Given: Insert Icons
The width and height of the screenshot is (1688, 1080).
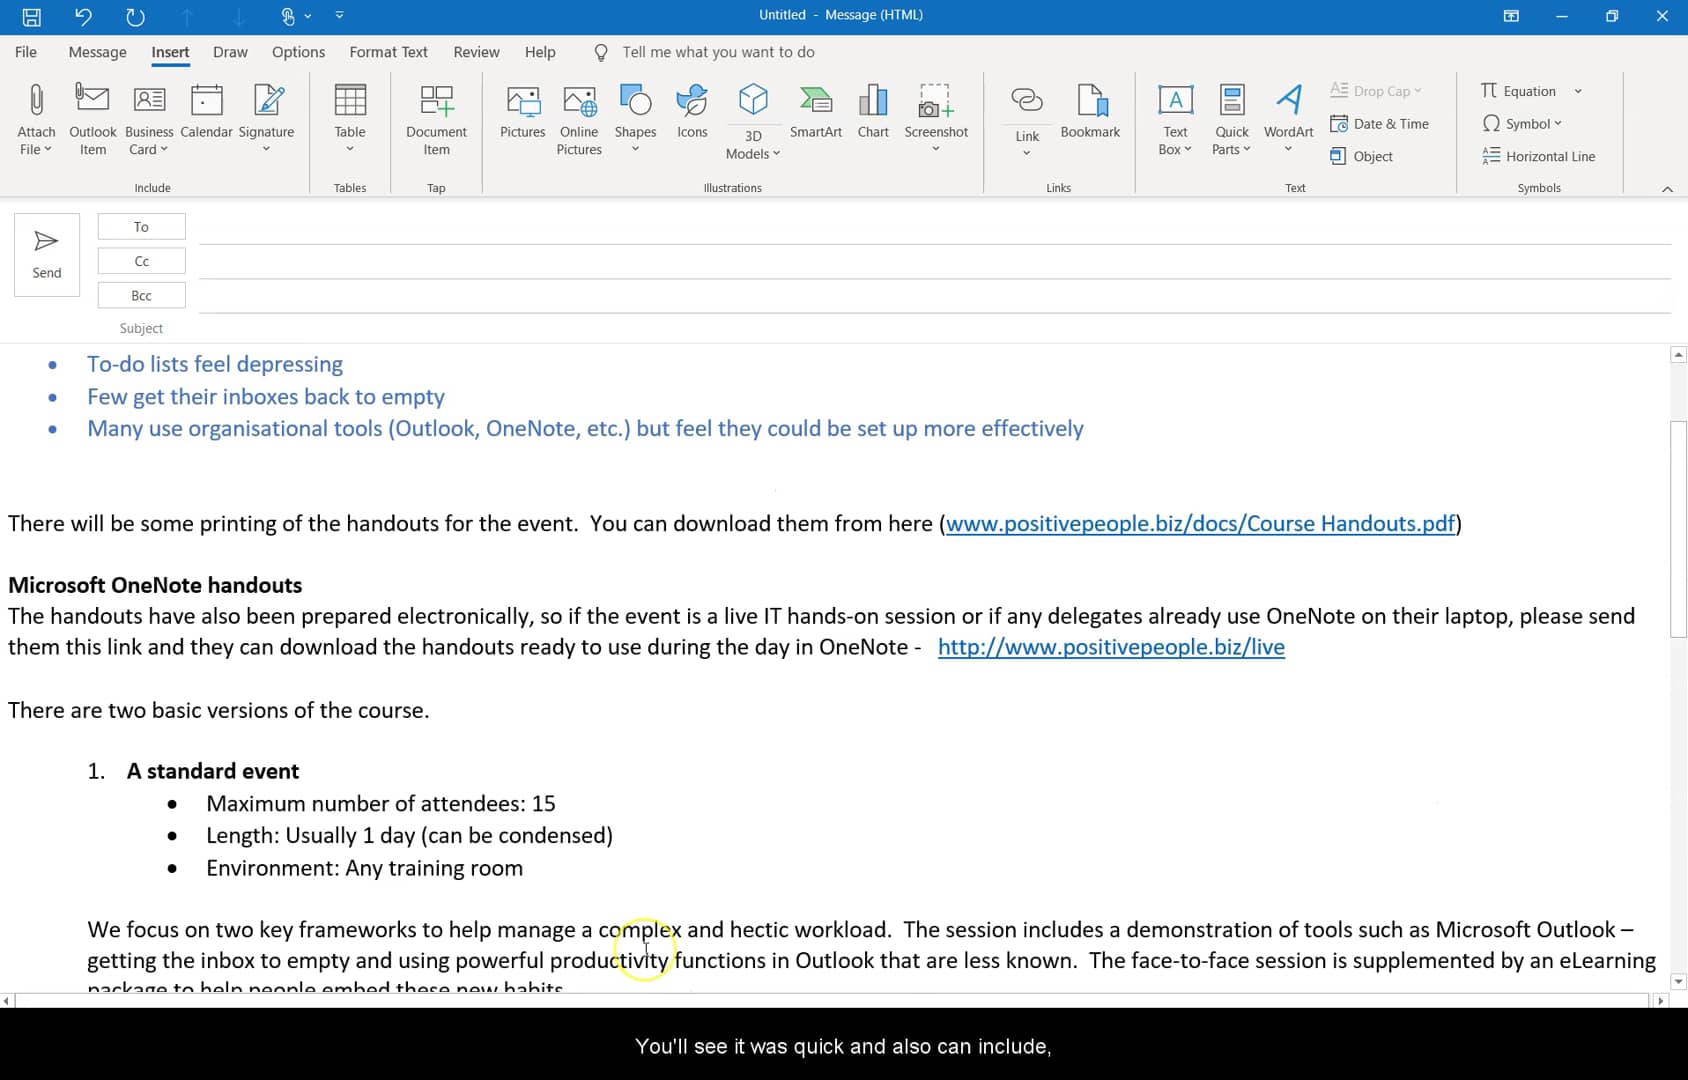Looking at the screenshot, I should click(692, 112).
